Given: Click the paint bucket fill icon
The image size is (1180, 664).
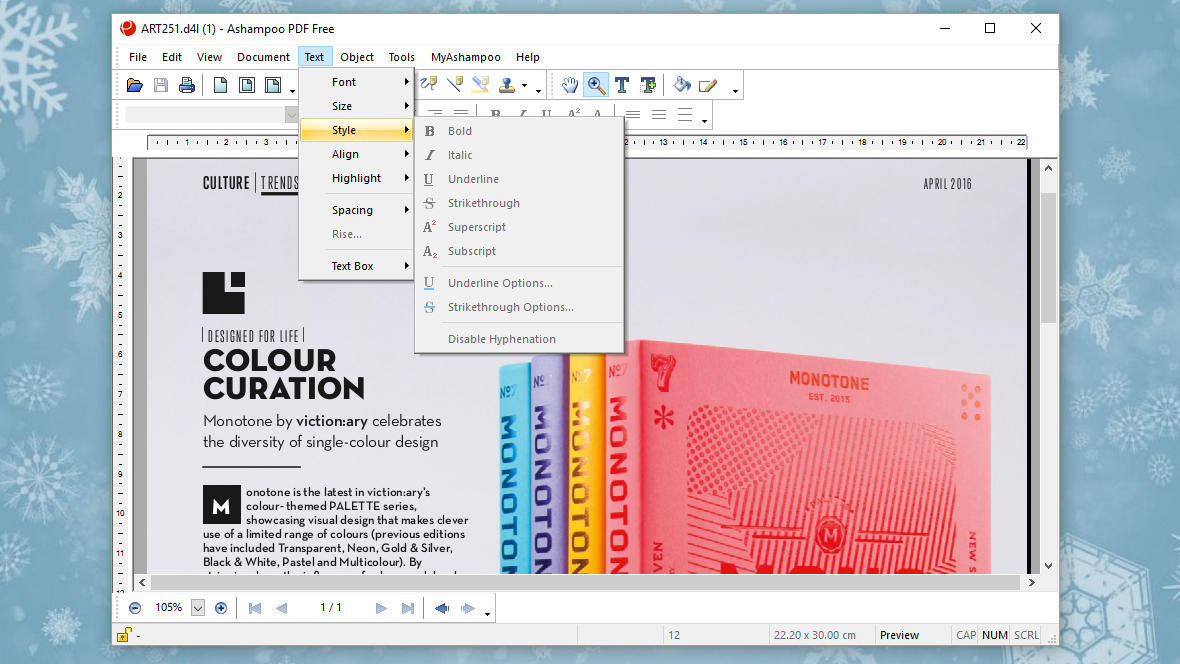Looking at the screenshot, I should 682,85.
